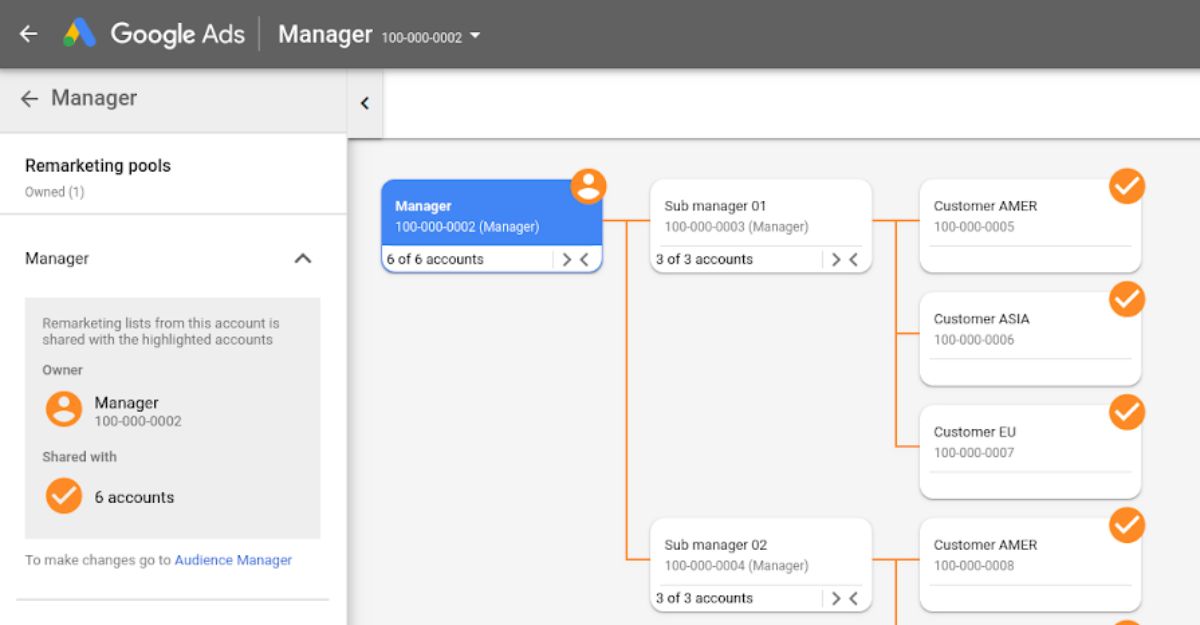Collapse Sub manager 01 with left chevron
This screenshot has height=625, width=1200.
(854, 259)
